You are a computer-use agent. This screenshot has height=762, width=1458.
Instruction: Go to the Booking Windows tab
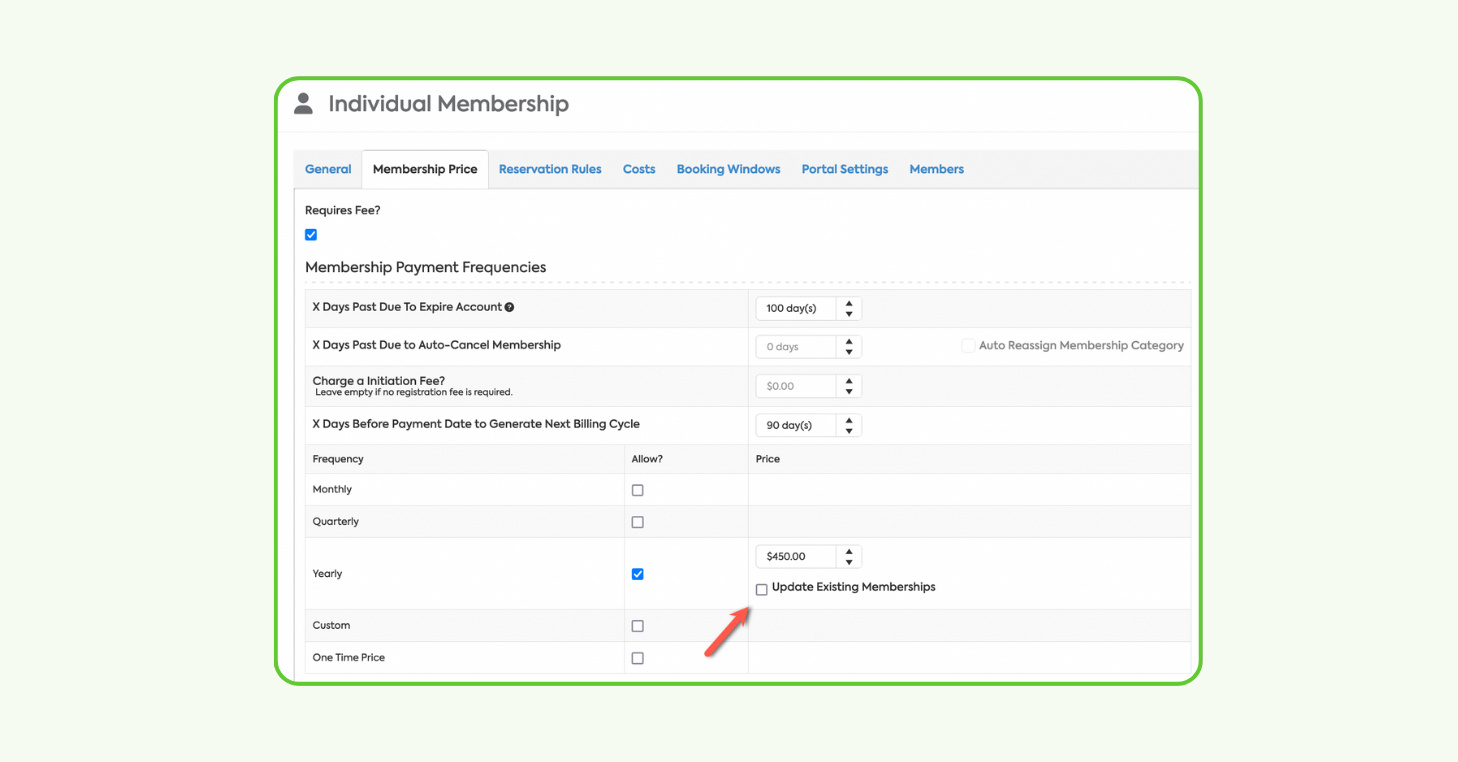pos(728,168)
